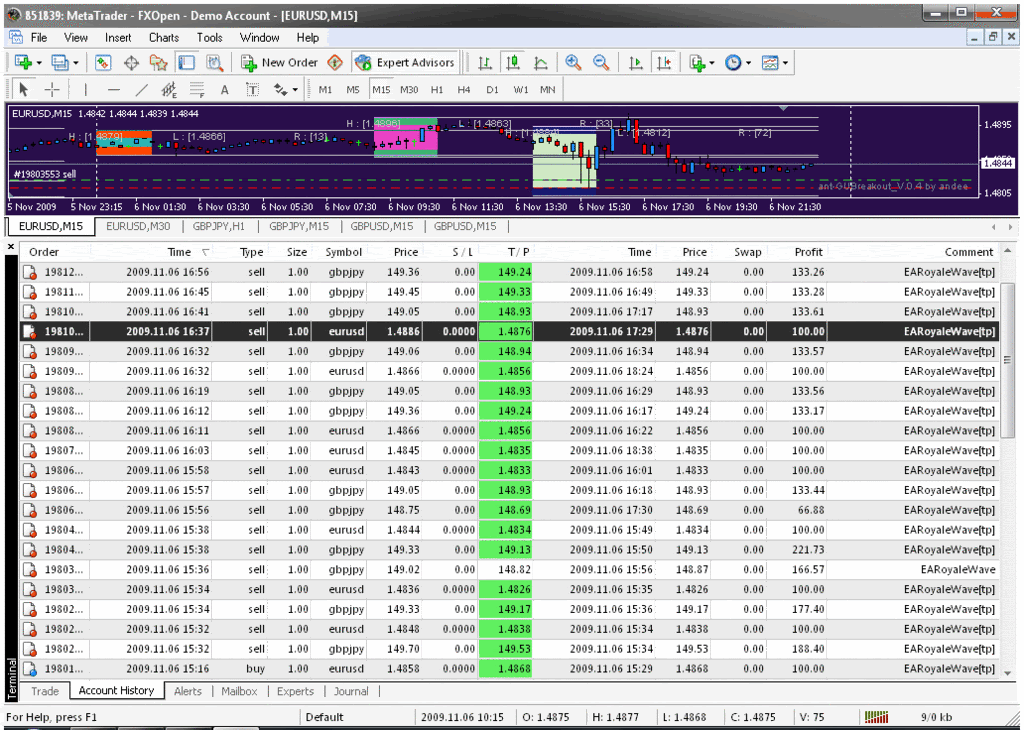The image size is (1024, 730).
Task: Show the Navigator panel via the star-folder icon
Action: pos(159,63)
